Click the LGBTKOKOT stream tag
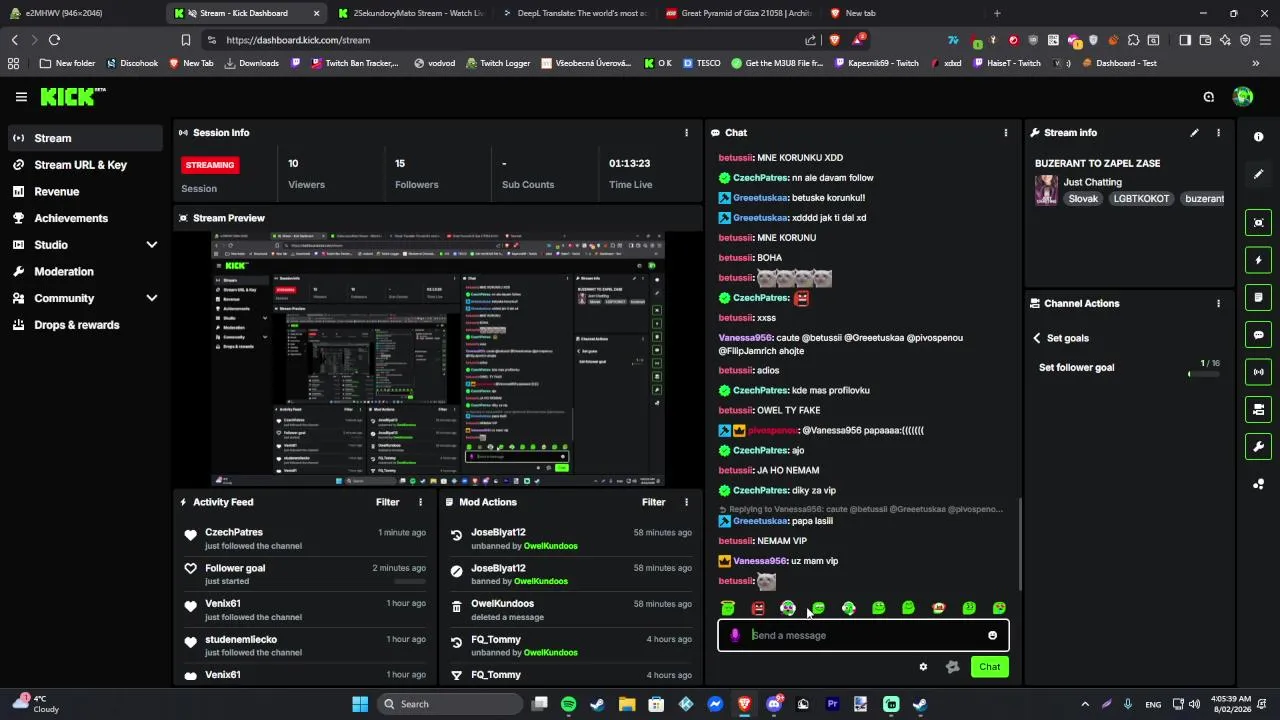 (1141, 198)
